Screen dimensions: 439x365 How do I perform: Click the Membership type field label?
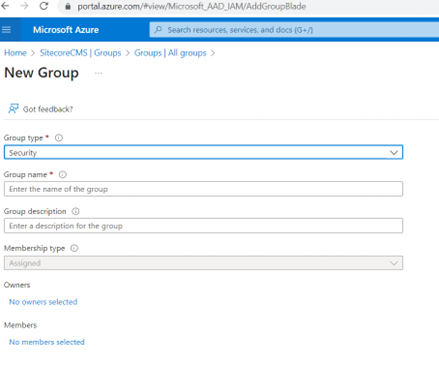click(x=34, y=248)
